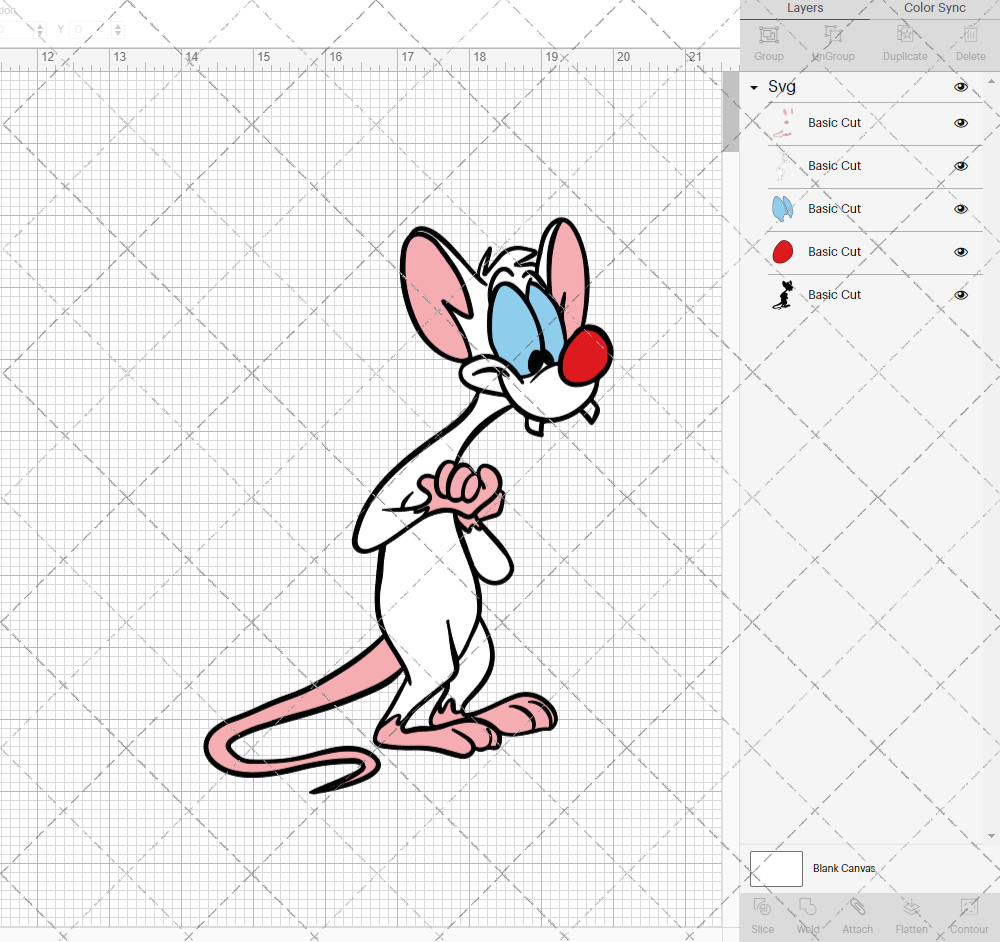The height and width of the screenshot is (942, 1000).
Task: Select the black silhouette layer thumbnail
Action: tap(783, 295)
